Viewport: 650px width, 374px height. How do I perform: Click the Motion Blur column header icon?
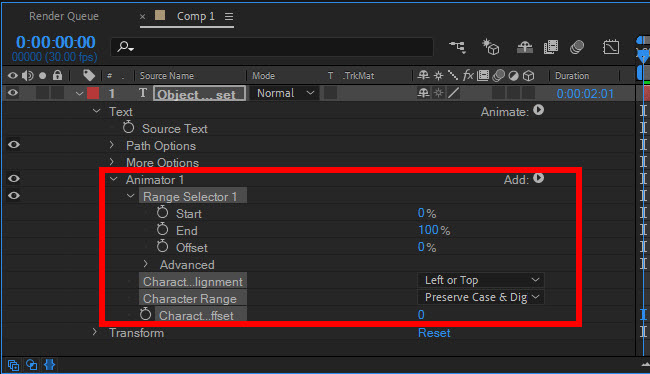(x=498, y=75)
